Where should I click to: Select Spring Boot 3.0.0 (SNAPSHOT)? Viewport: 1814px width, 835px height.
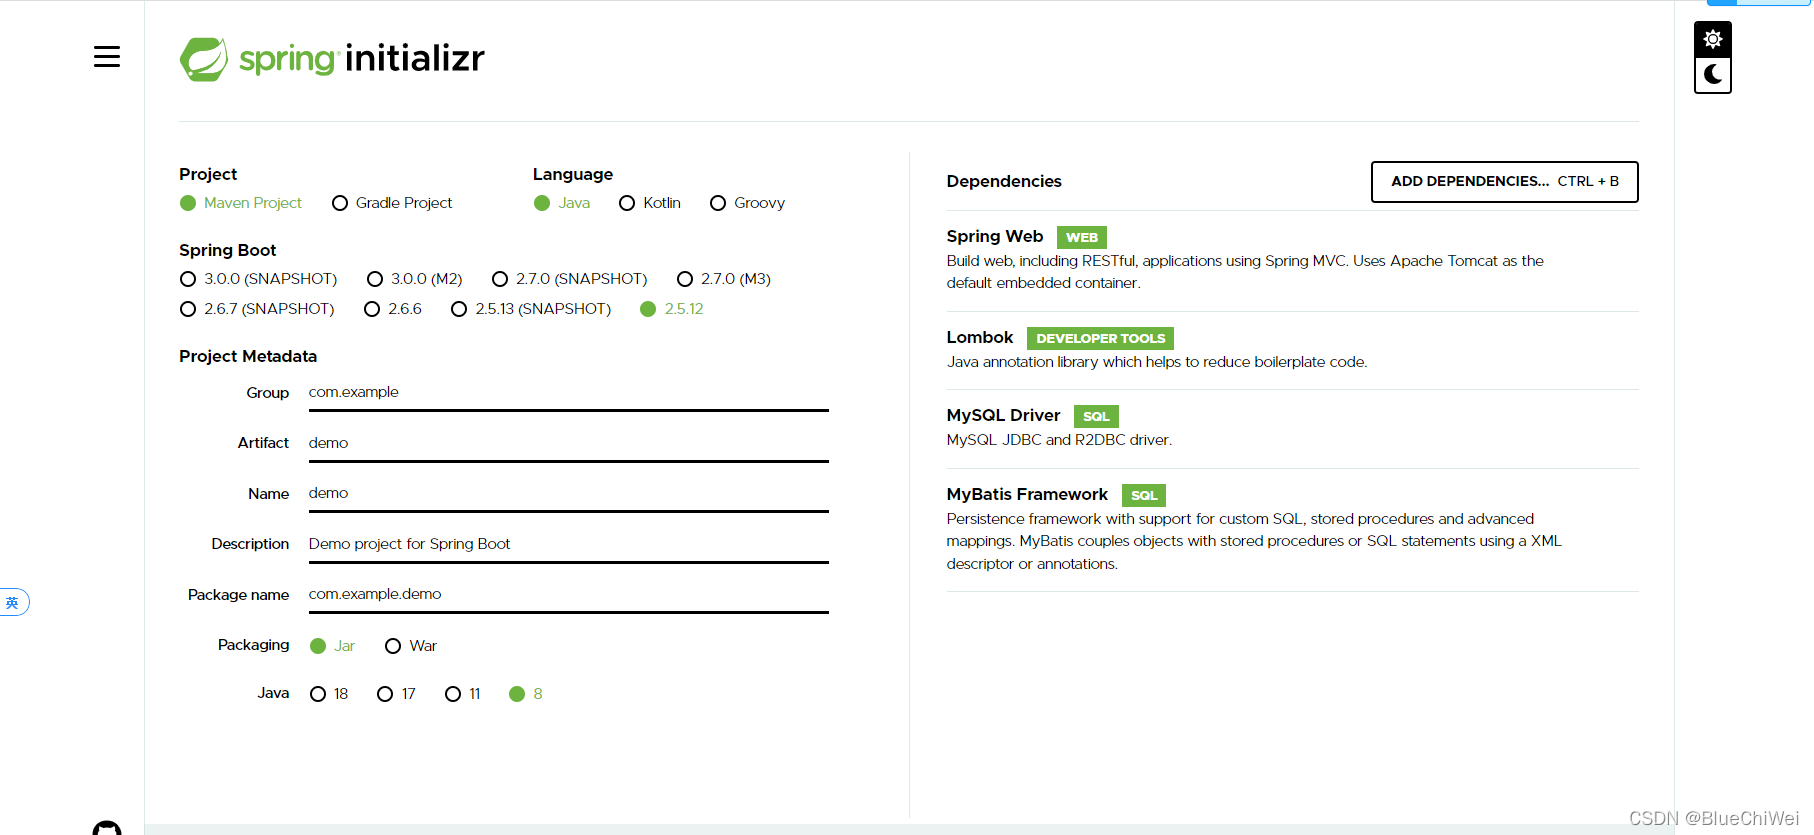pos(258,279)
